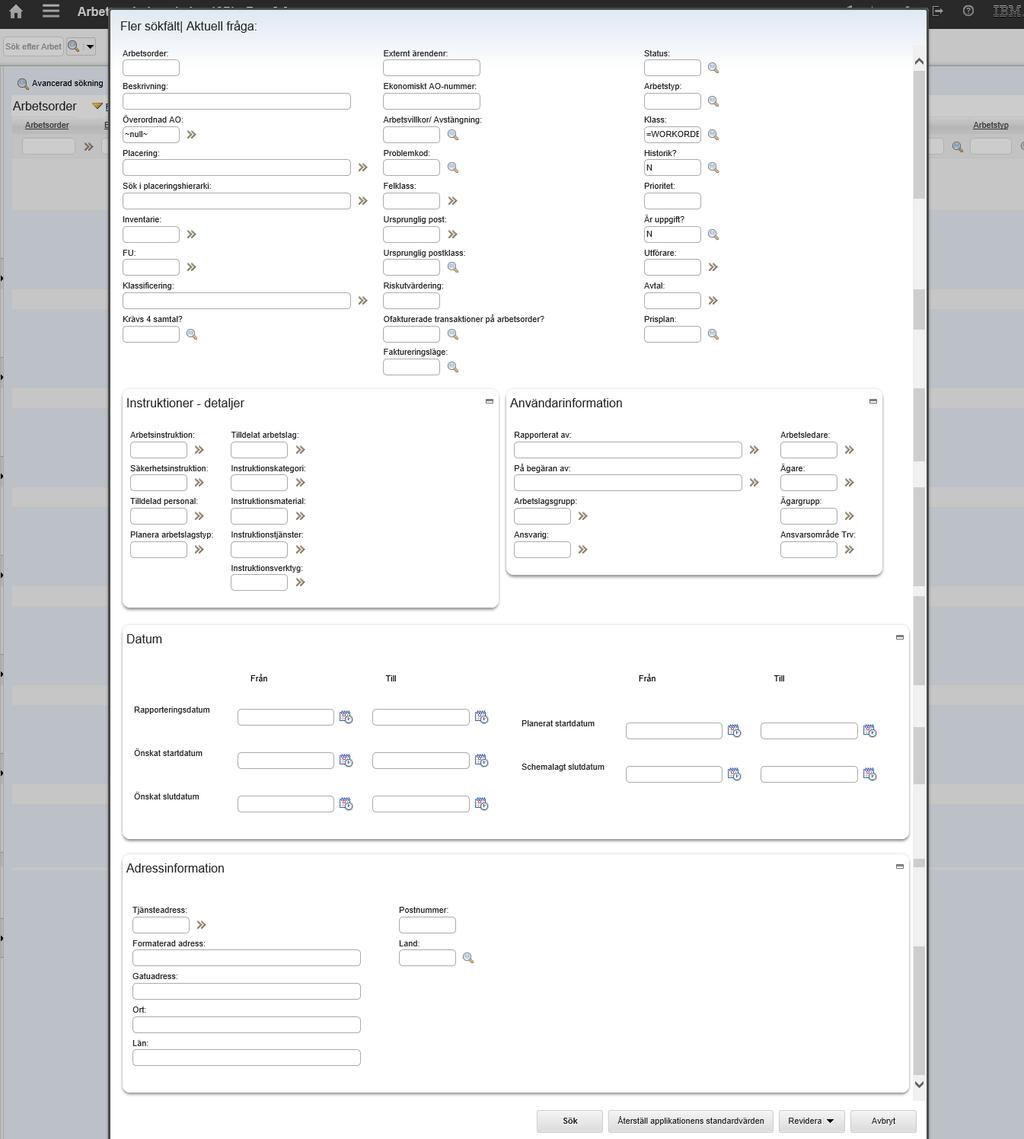The width and height of the screenshot is (1024, 1139).
Task: Click the Riskutvärdering input field
Action: pyautogui.click(x=412, y=301)
